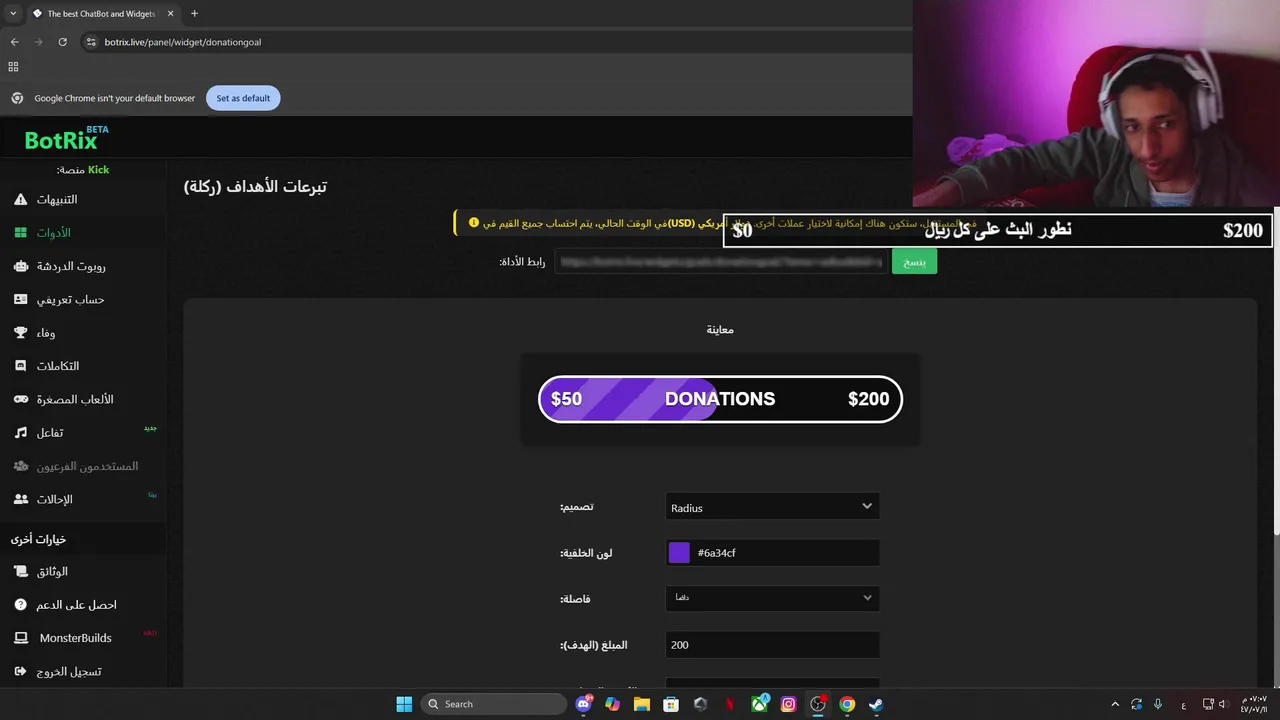This screenshot has width=1280, height=720.
Task: Open the loyalty (وفاء) trophy section
Action: pyautogui.click(x=83, y=333)
